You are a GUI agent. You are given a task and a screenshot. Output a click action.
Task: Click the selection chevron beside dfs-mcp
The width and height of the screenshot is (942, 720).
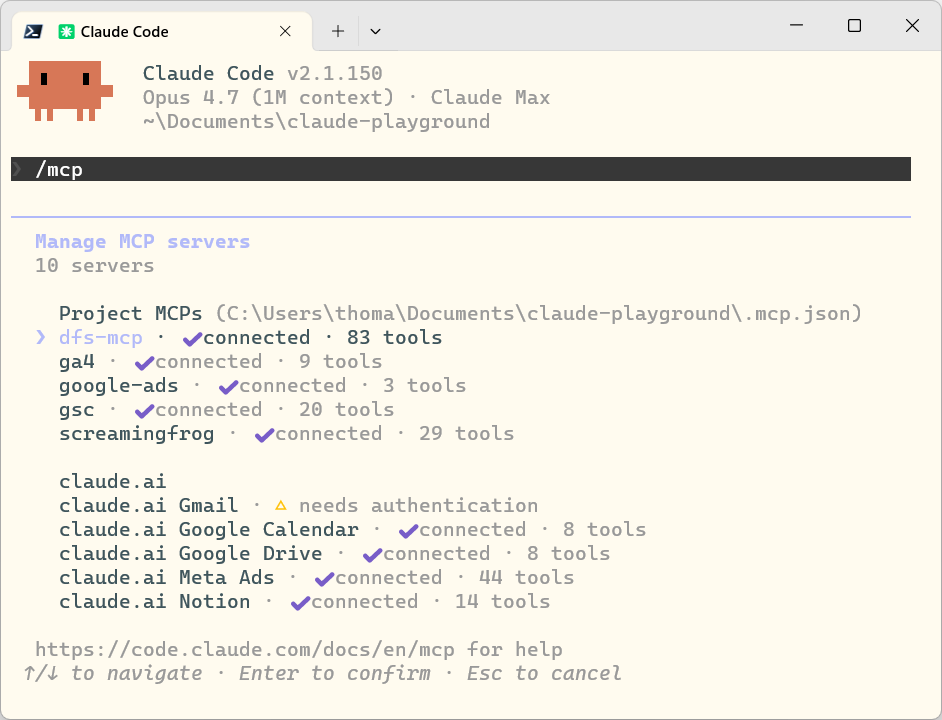pyautogui.click(x=41, y=337)
